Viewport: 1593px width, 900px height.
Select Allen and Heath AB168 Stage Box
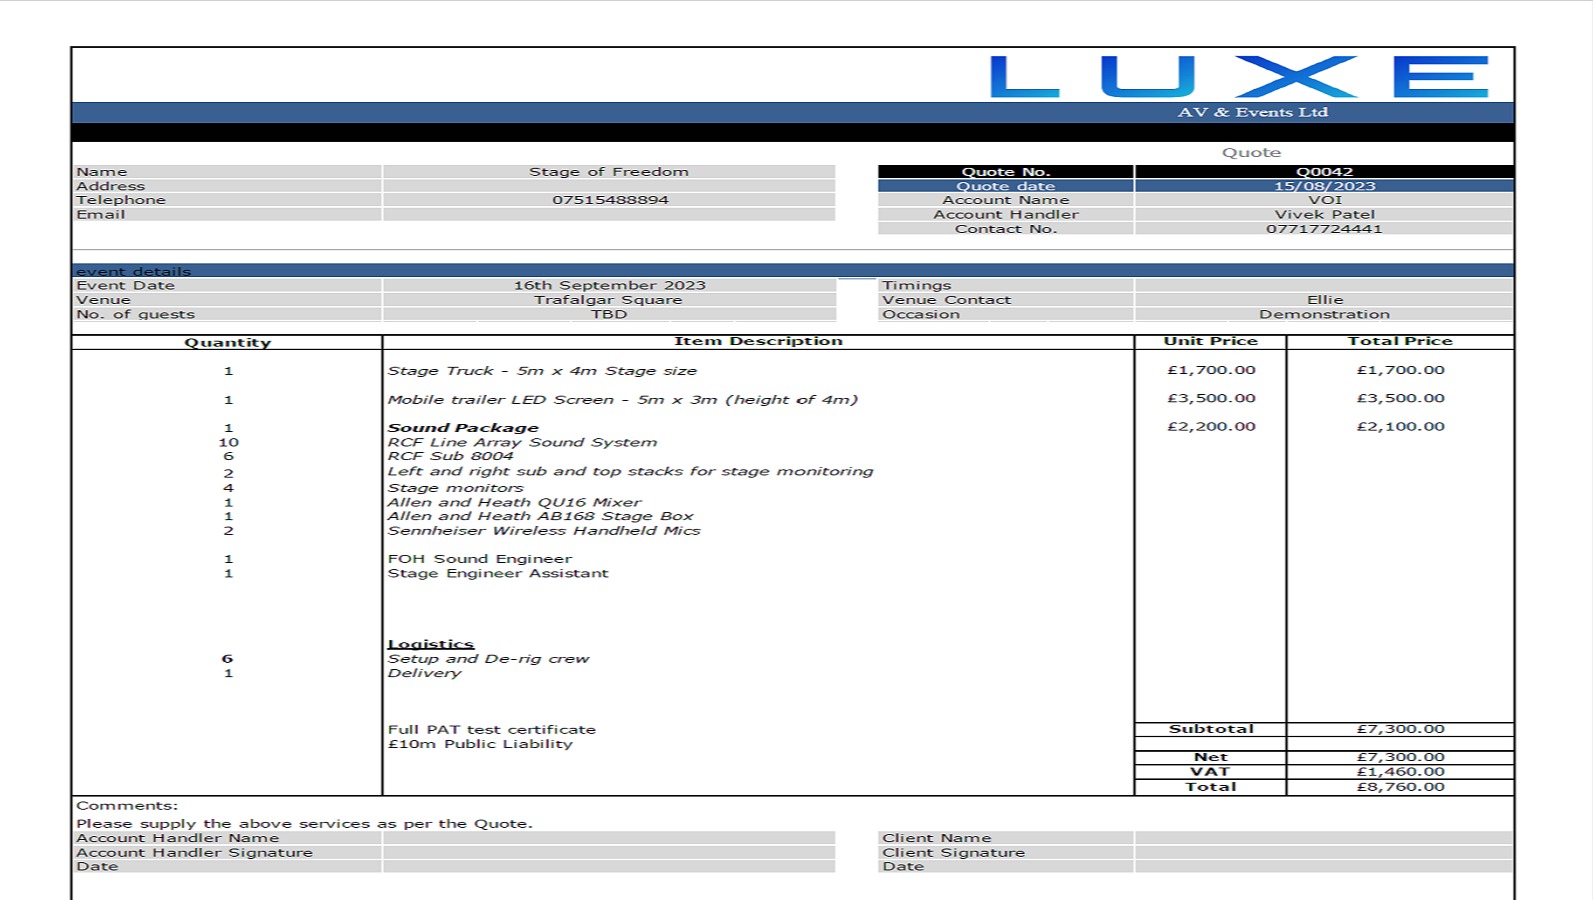(540, 516)
